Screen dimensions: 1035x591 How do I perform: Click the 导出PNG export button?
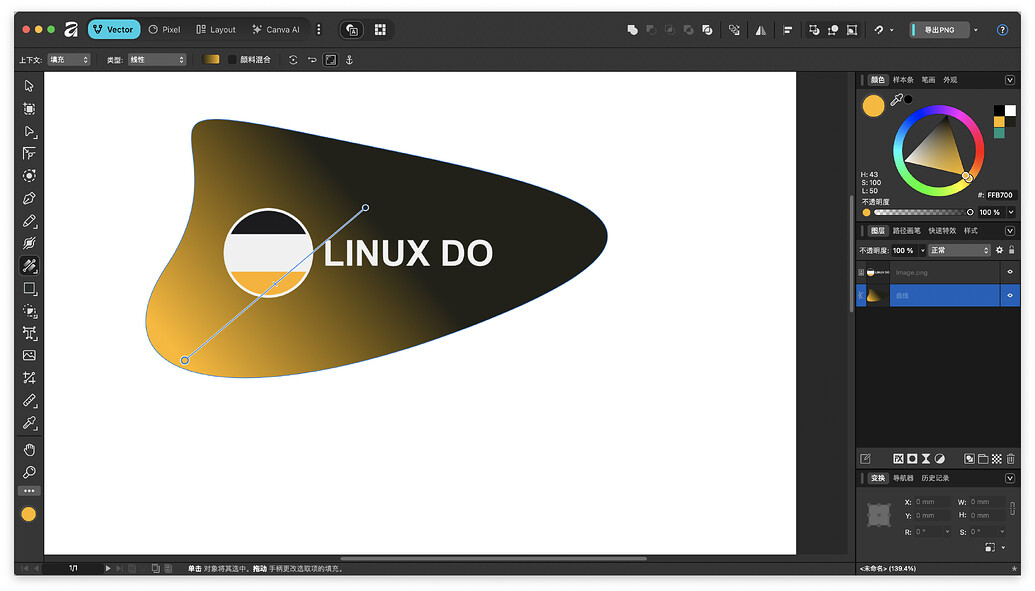[939, 30]
